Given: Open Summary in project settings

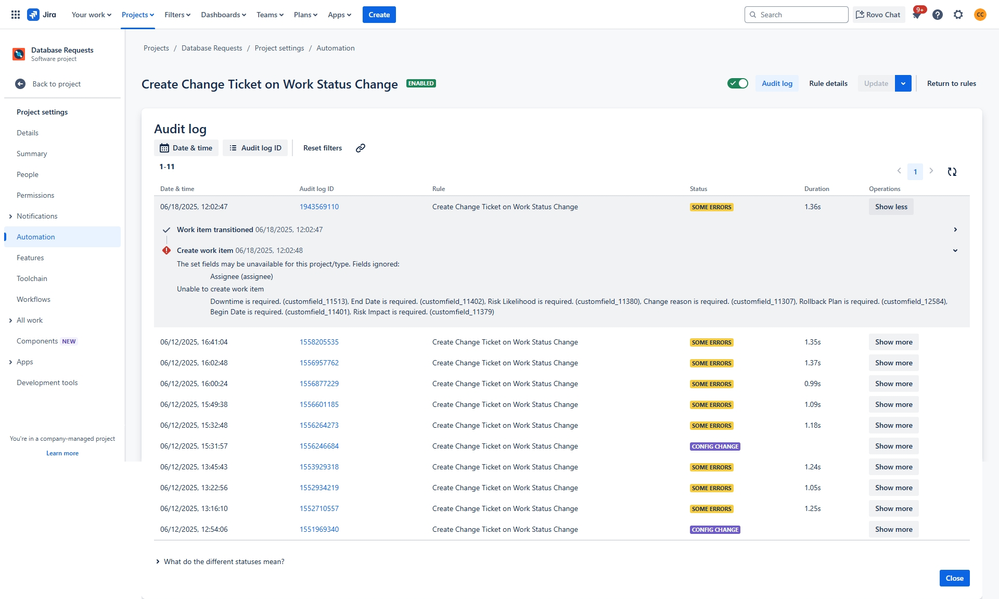Looking at the screenshot, I should click(32, 154).
